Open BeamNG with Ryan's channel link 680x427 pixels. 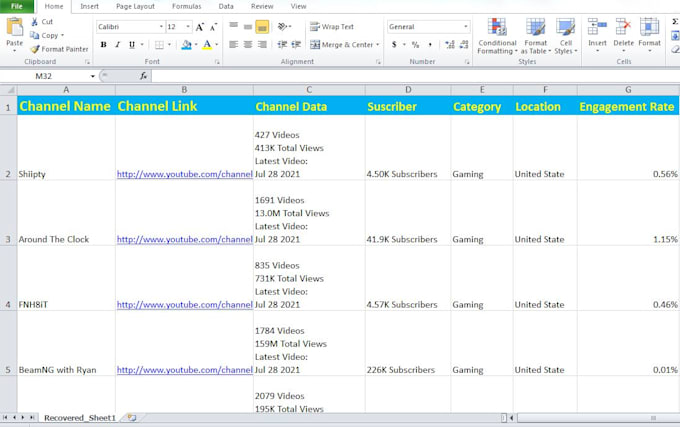point(185,370)
